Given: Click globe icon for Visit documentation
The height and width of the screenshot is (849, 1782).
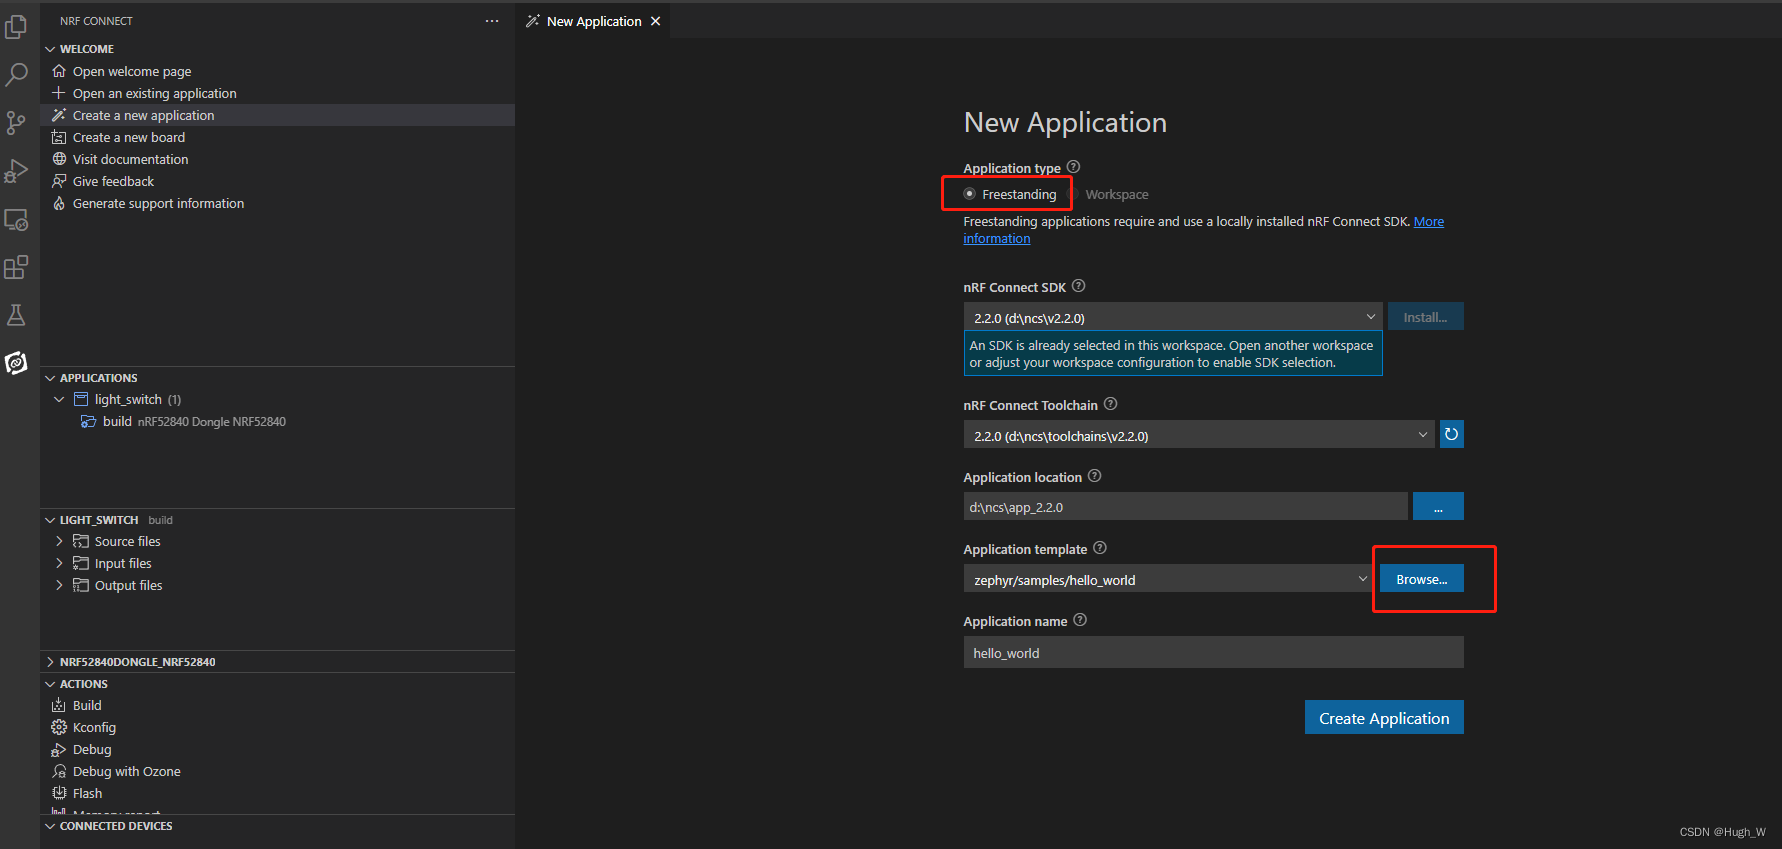Looking at the screenshot, I should [59, 159].
